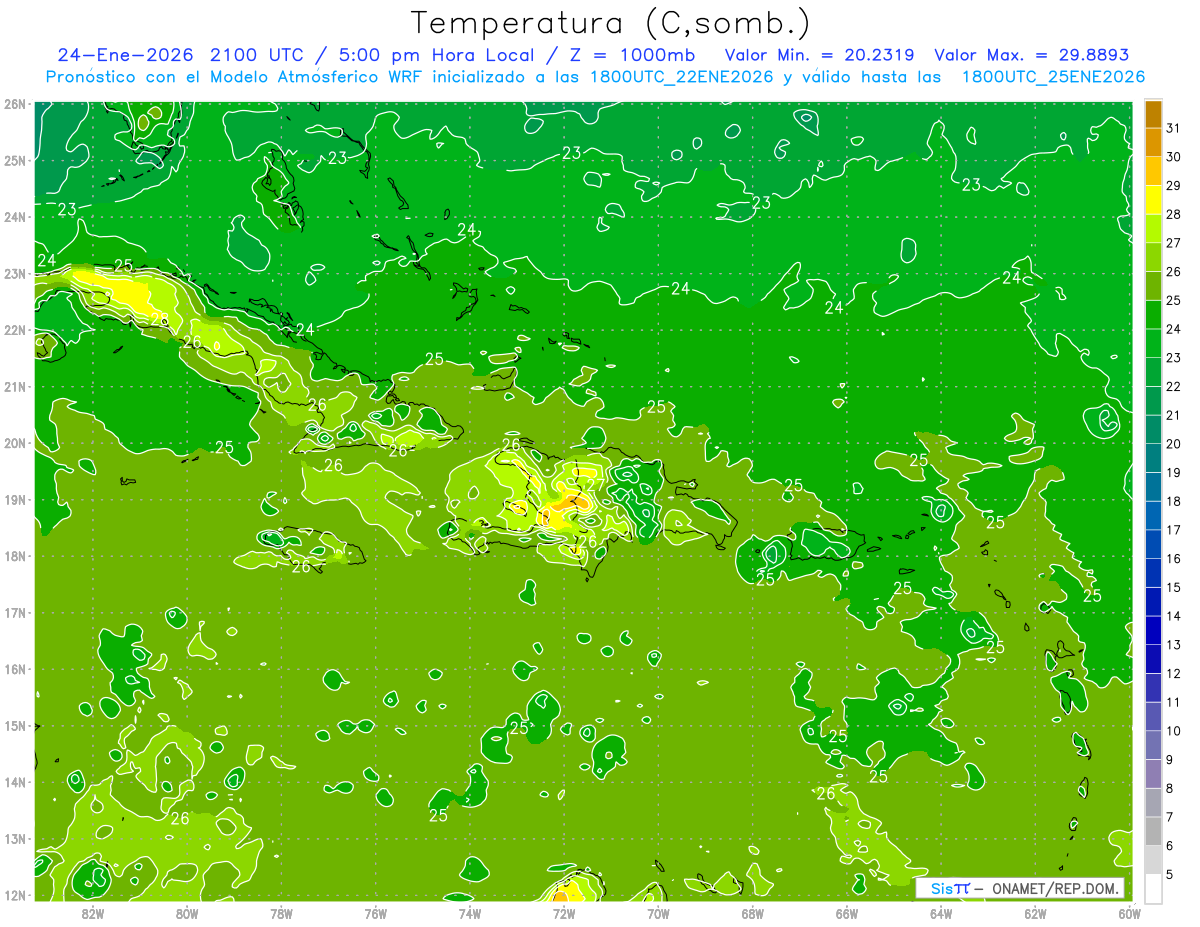The image size is (1200, 927).
Task: Click the green legend swatch between 23 and 24
Action: (x=1153, y=343)
